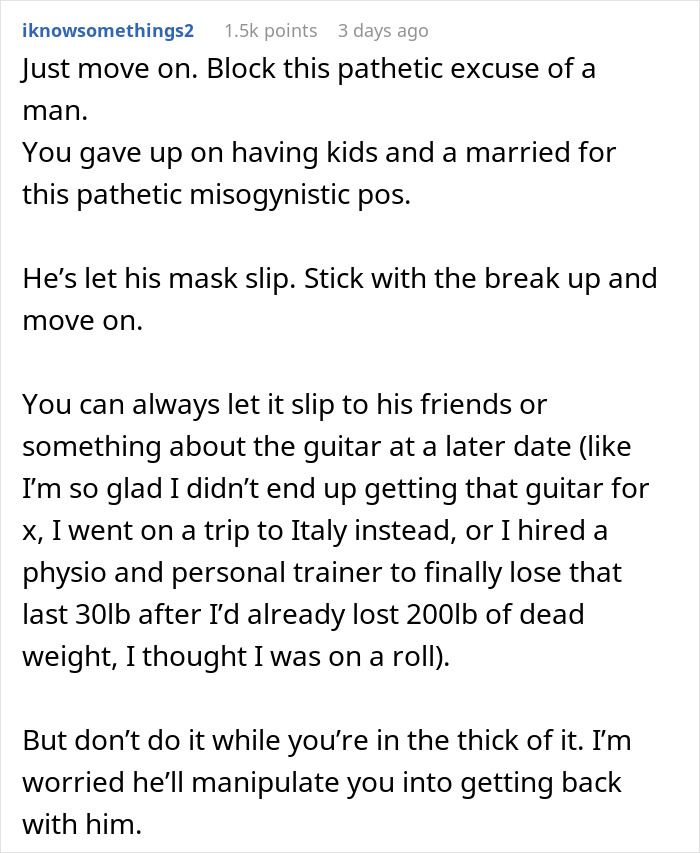This screenshot has width=700, height=853.
Task: Click the line 'But don't do it while you're'
Action: (326, 740)
